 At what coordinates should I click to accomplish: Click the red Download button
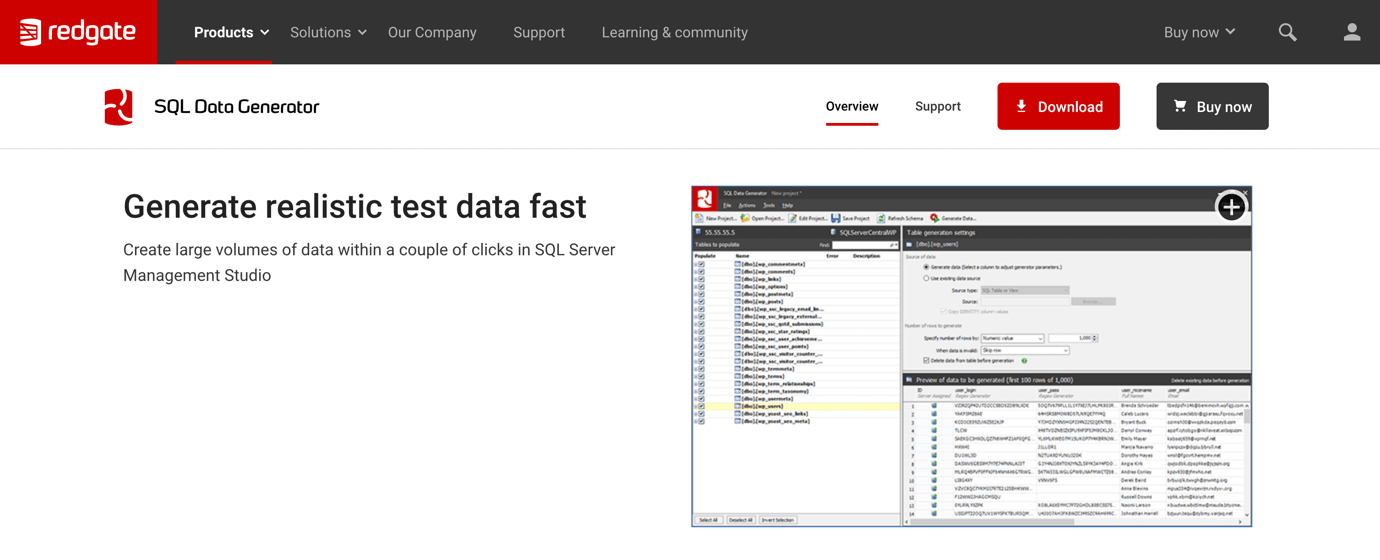click(1058, 106)
